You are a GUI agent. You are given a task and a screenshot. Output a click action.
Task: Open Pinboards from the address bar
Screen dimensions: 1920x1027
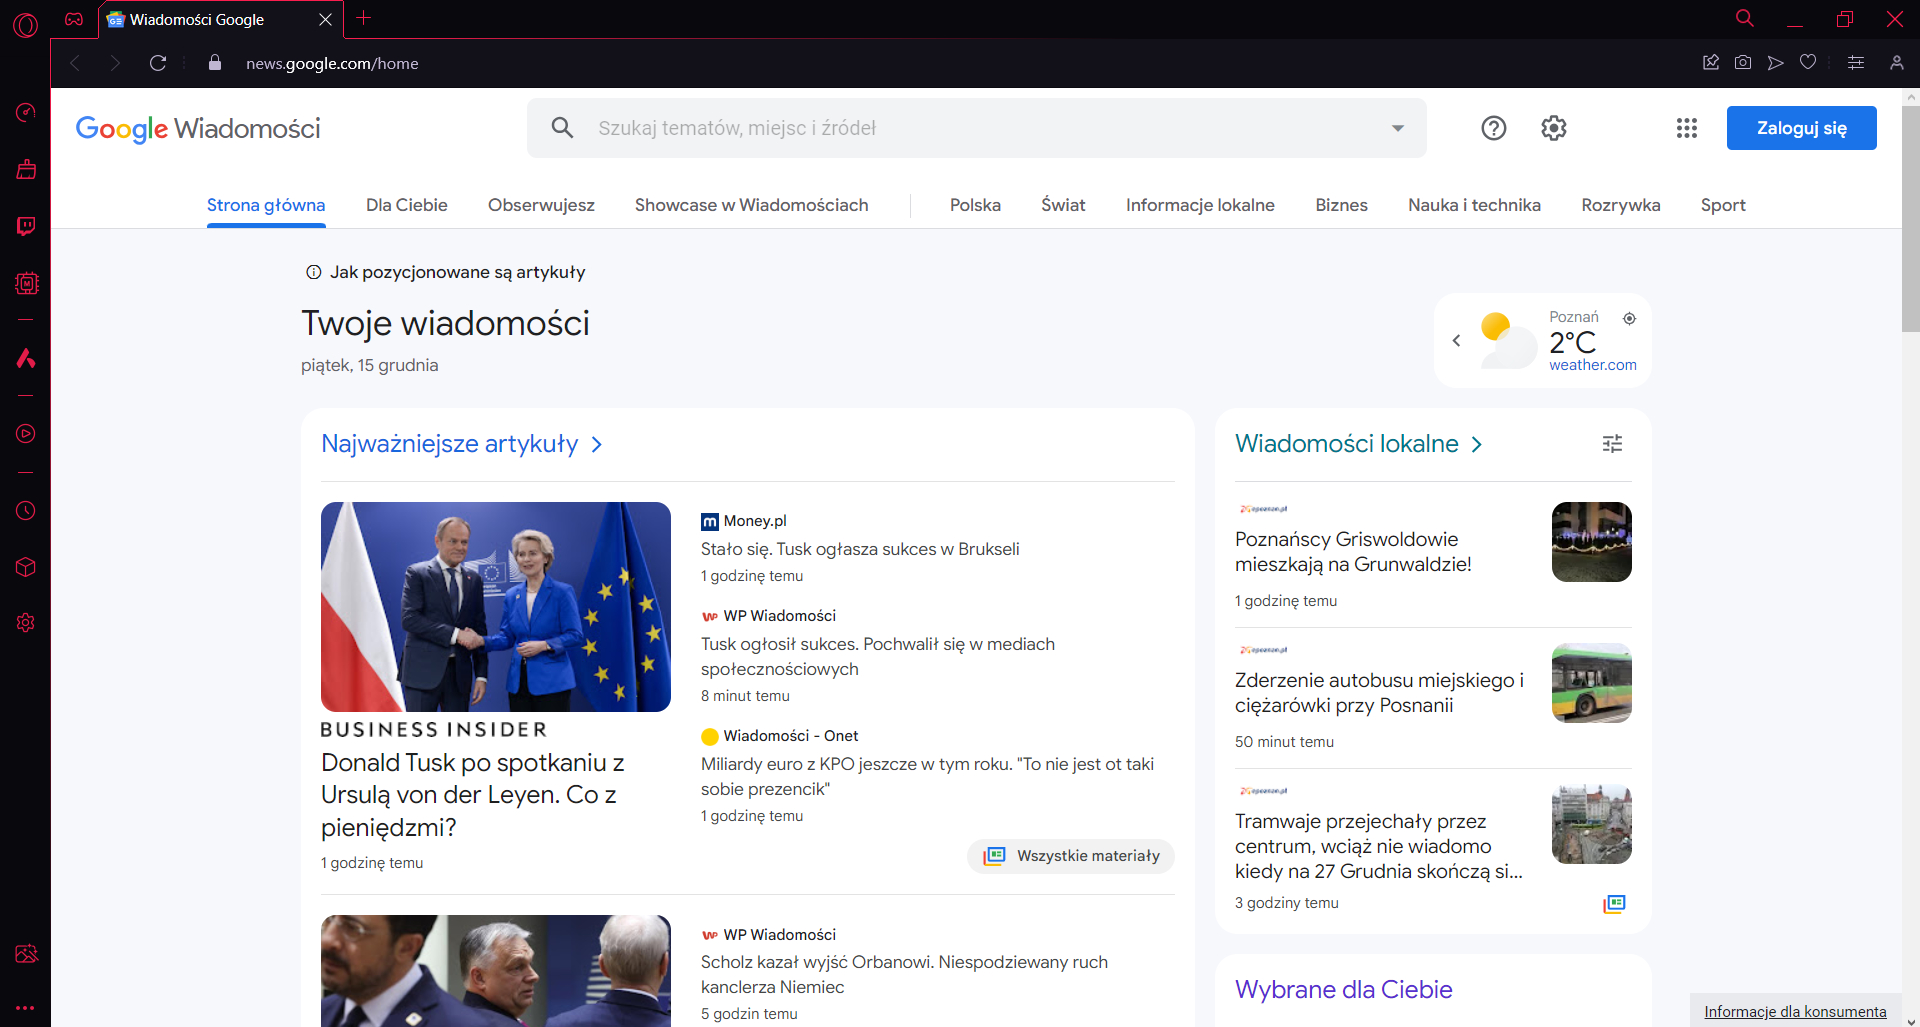point(1711,62)
